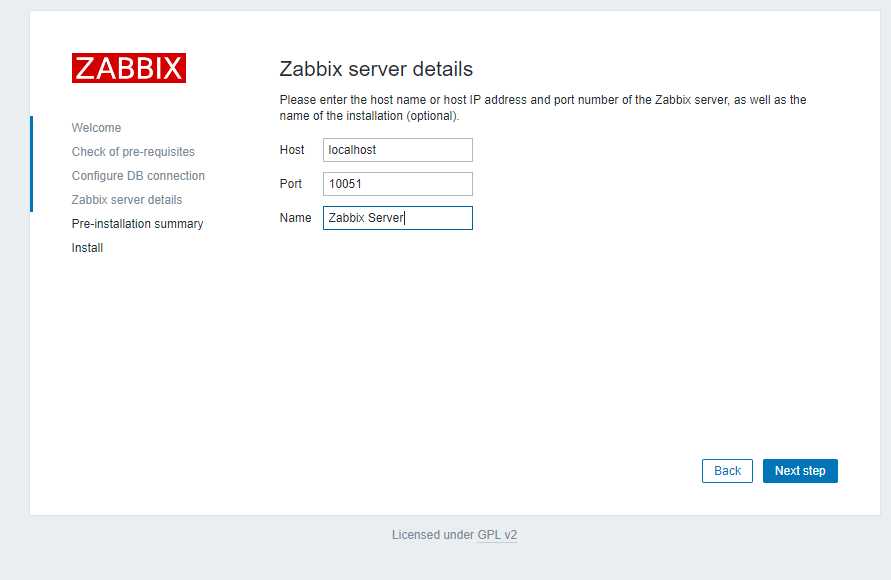Select the Install step in sidebar
Image resolution: width=891 pixels, height=580 pixels.
click(87, 248)
